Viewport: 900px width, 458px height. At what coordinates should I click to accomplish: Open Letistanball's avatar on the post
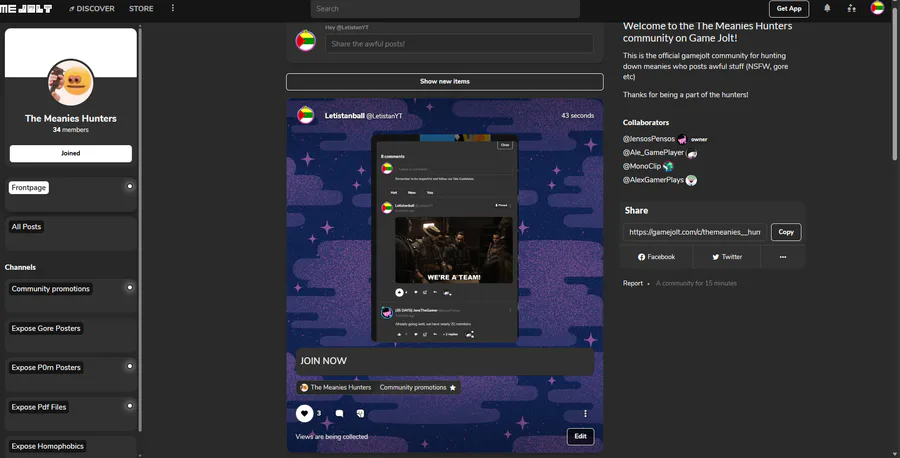tap(305, 115)
